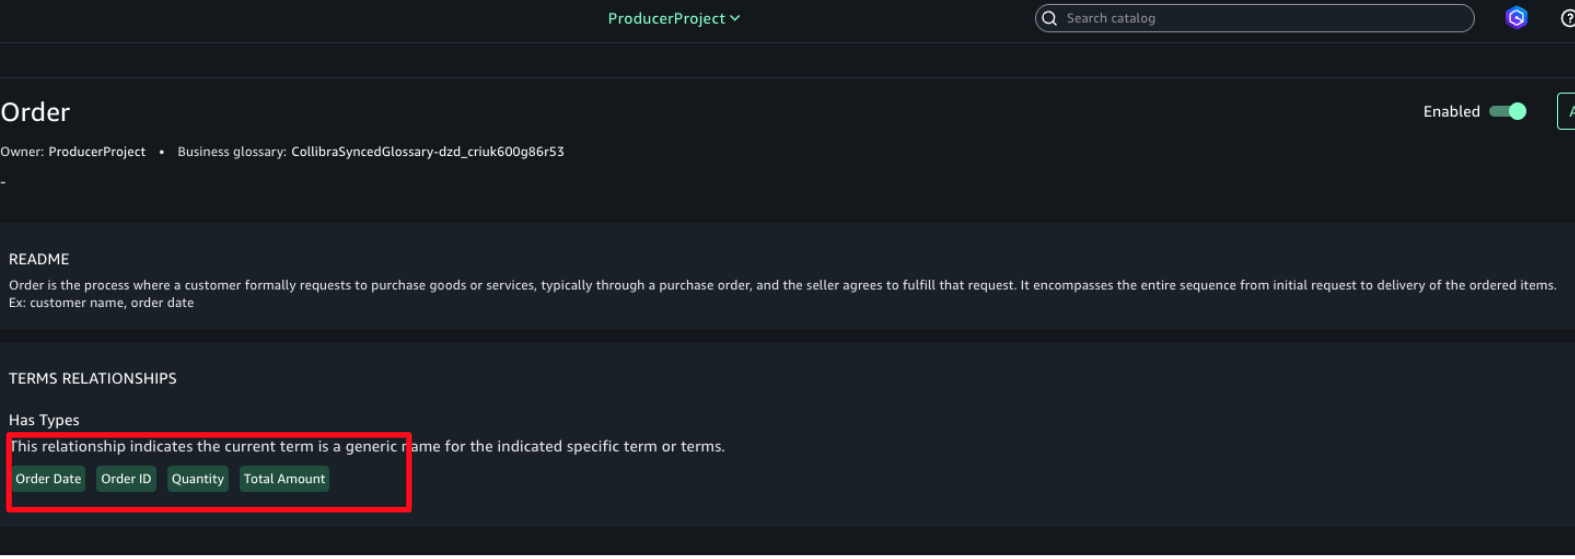Viewport: 1575px width, 559px height.
Task: Click the Enabled label text
Action: coord(1451,112)
